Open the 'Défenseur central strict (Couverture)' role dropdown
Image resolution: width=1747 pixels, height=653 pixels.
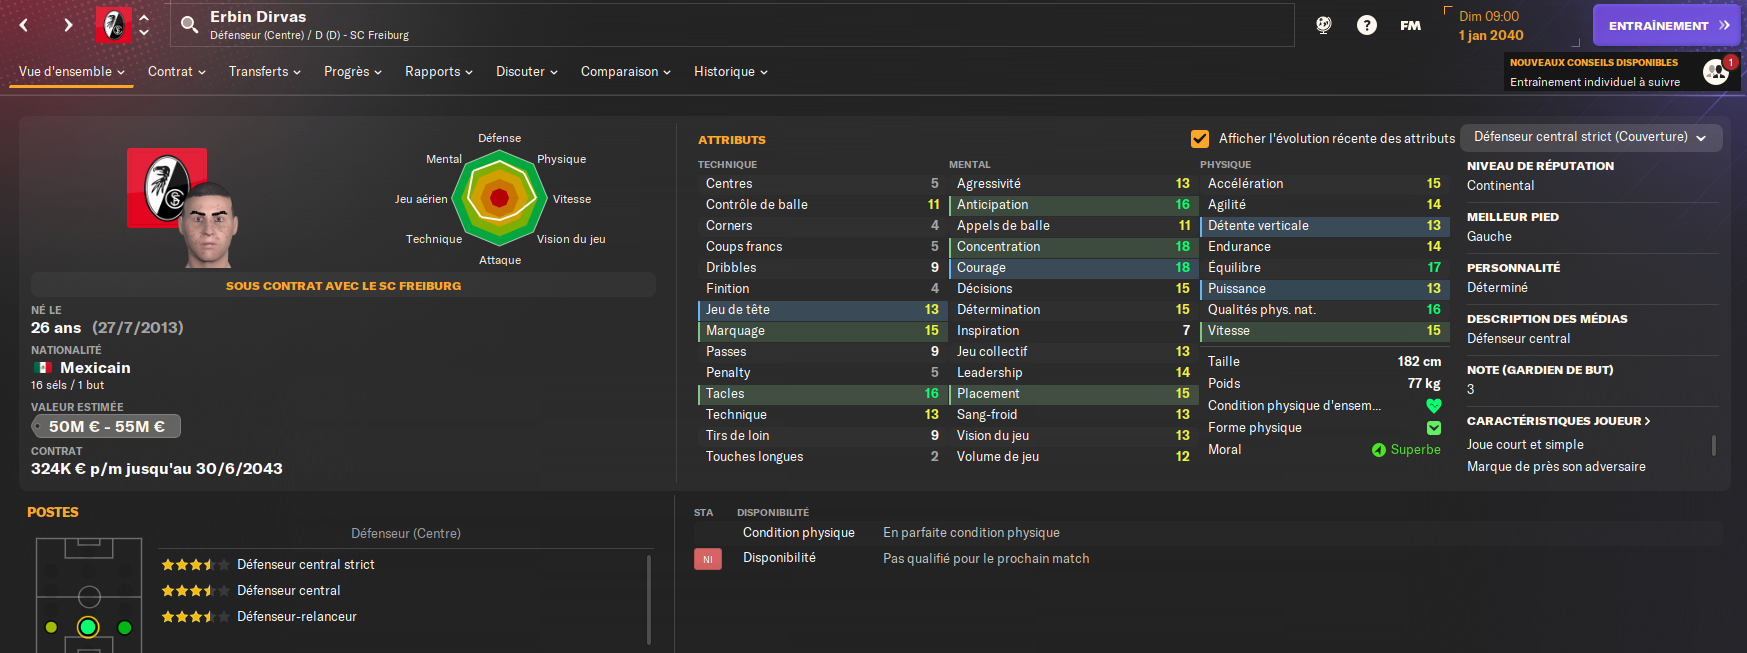(1590, 137)
